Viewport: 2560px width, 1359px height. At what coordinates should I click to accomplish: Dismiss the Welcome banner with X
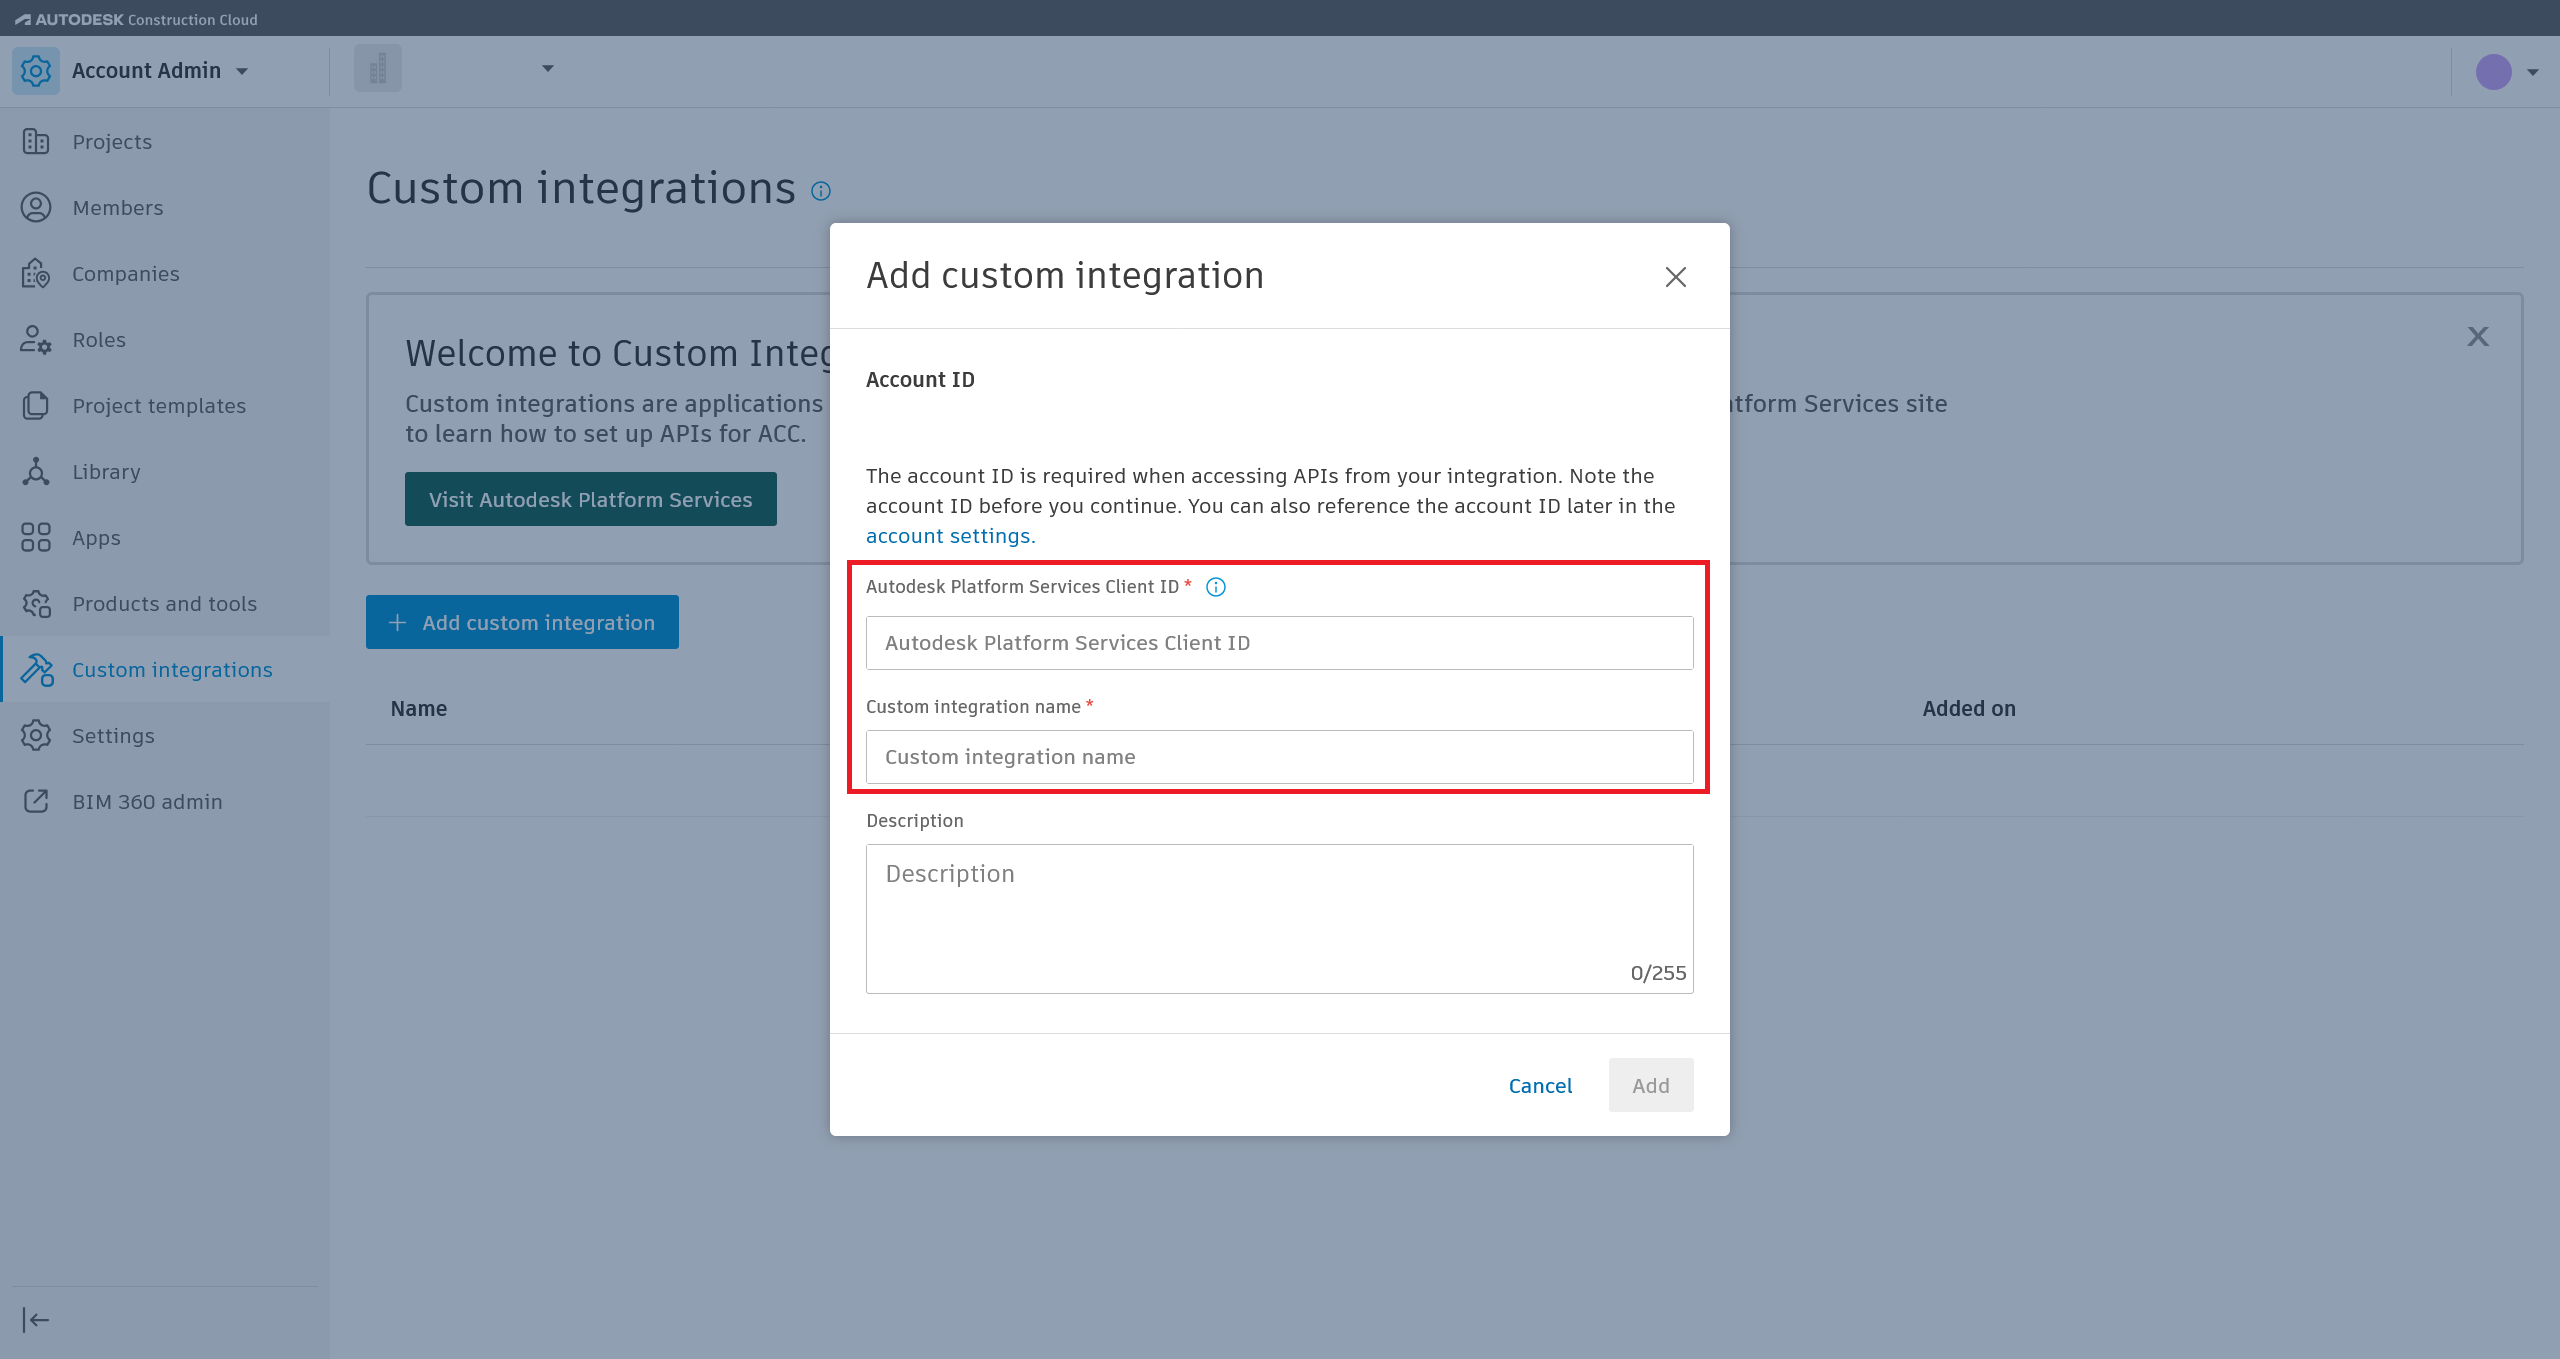tap(2478, 337)
